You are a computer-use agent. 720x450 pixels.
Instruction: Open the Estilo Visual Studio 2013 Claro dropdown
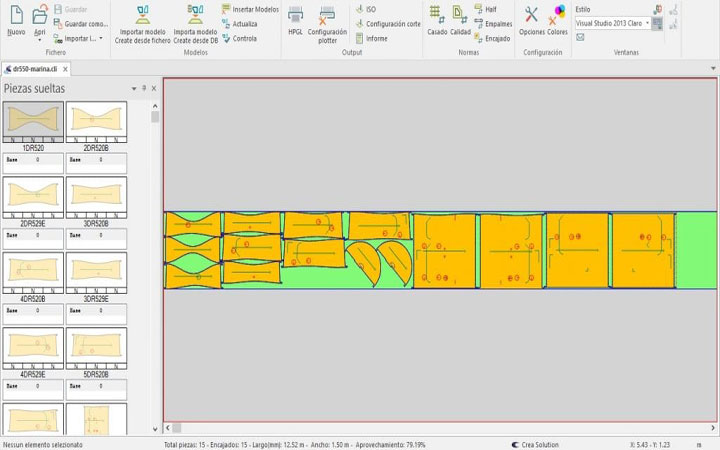point(648,23)
